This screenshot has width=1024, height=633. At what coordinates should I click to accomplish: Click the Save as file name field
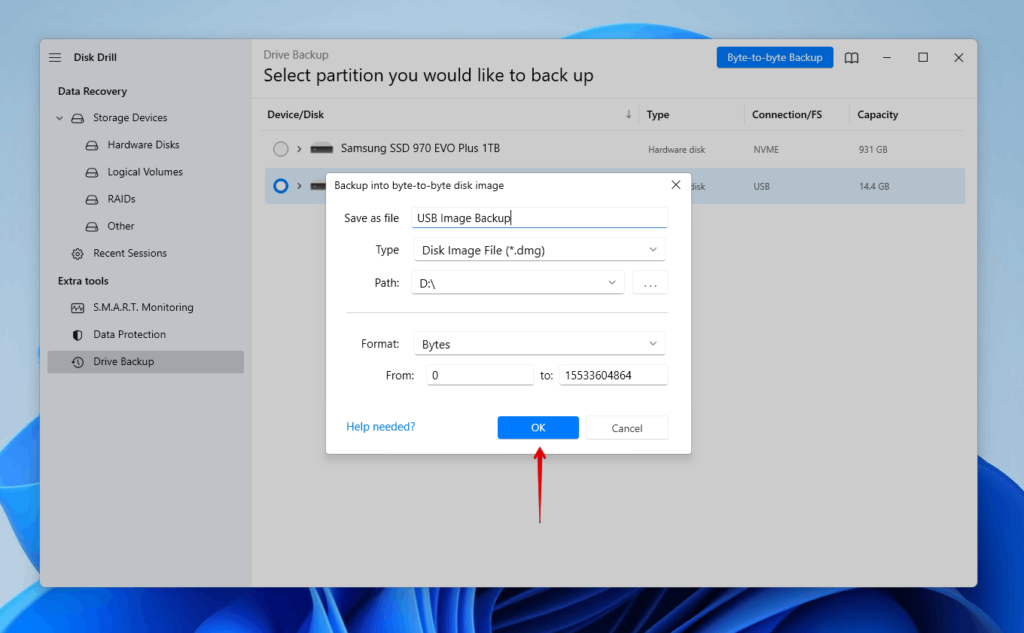coord(540,217)
